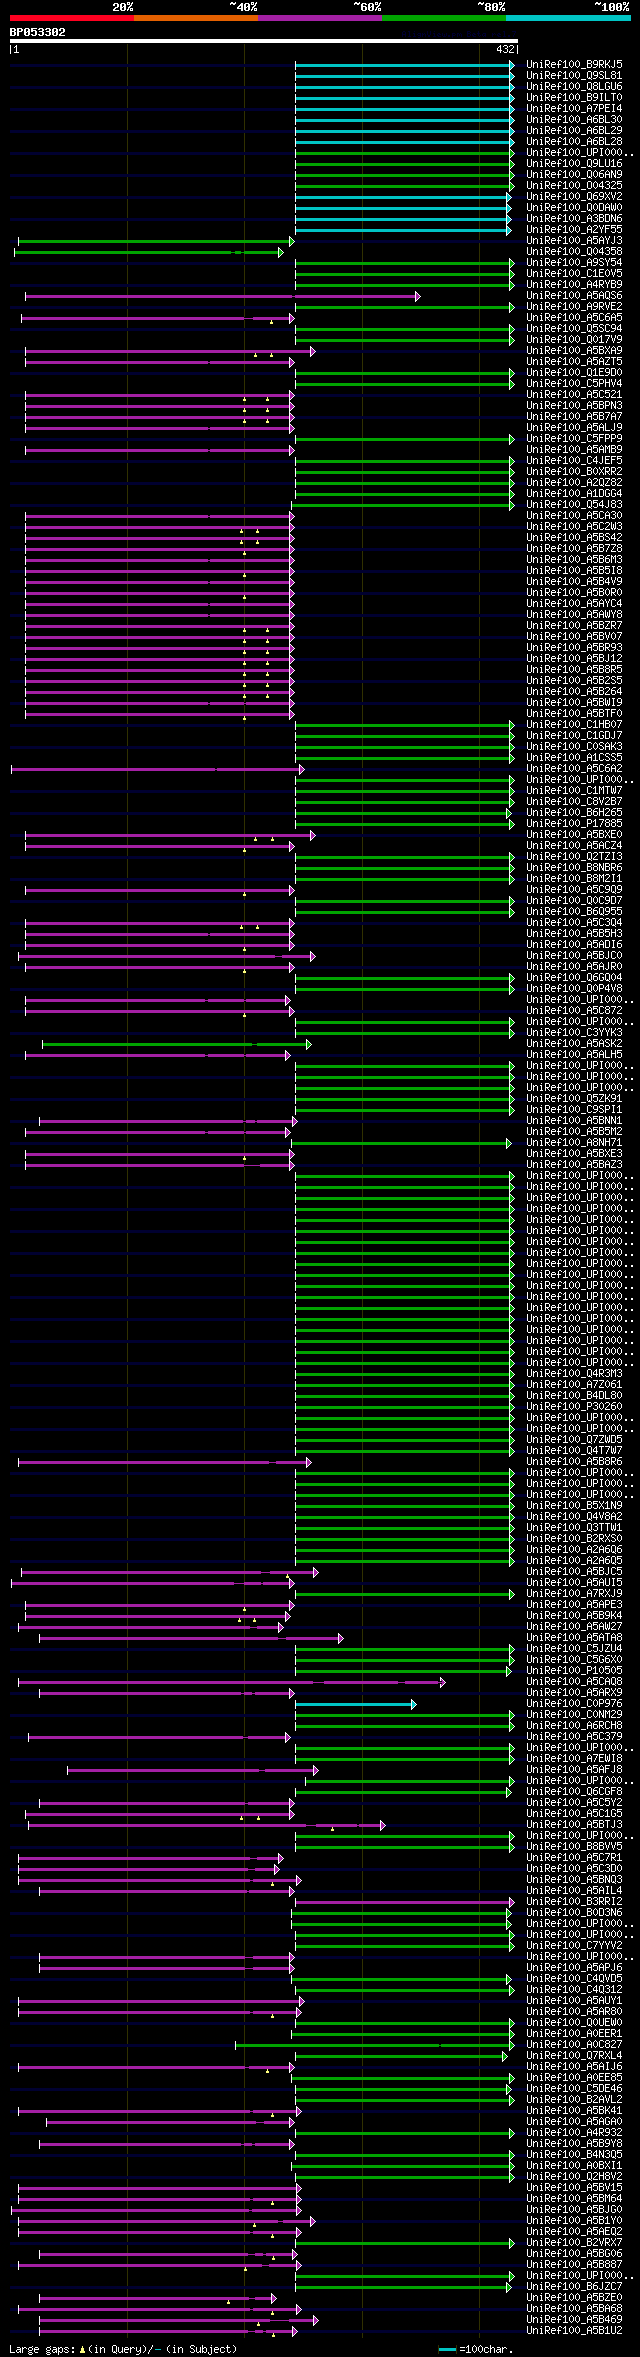Click the UniRef100_C5FPP9 label

click(574, 439)
